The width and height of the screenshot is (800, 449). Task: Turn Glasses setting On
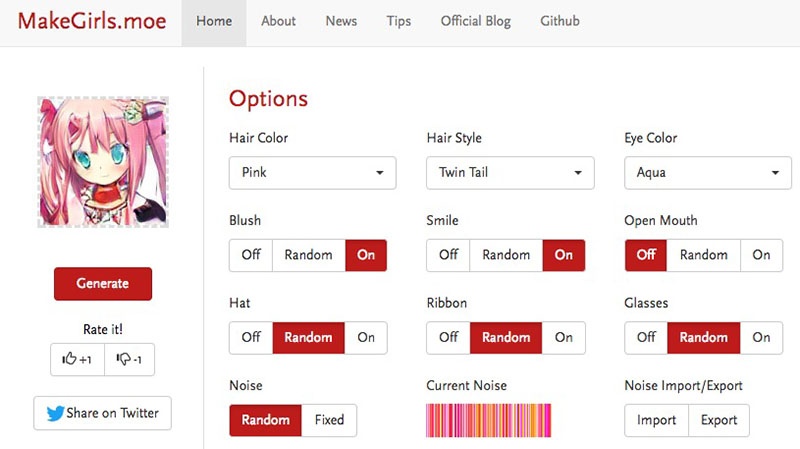pyautogui.click(x=762, y=337)
